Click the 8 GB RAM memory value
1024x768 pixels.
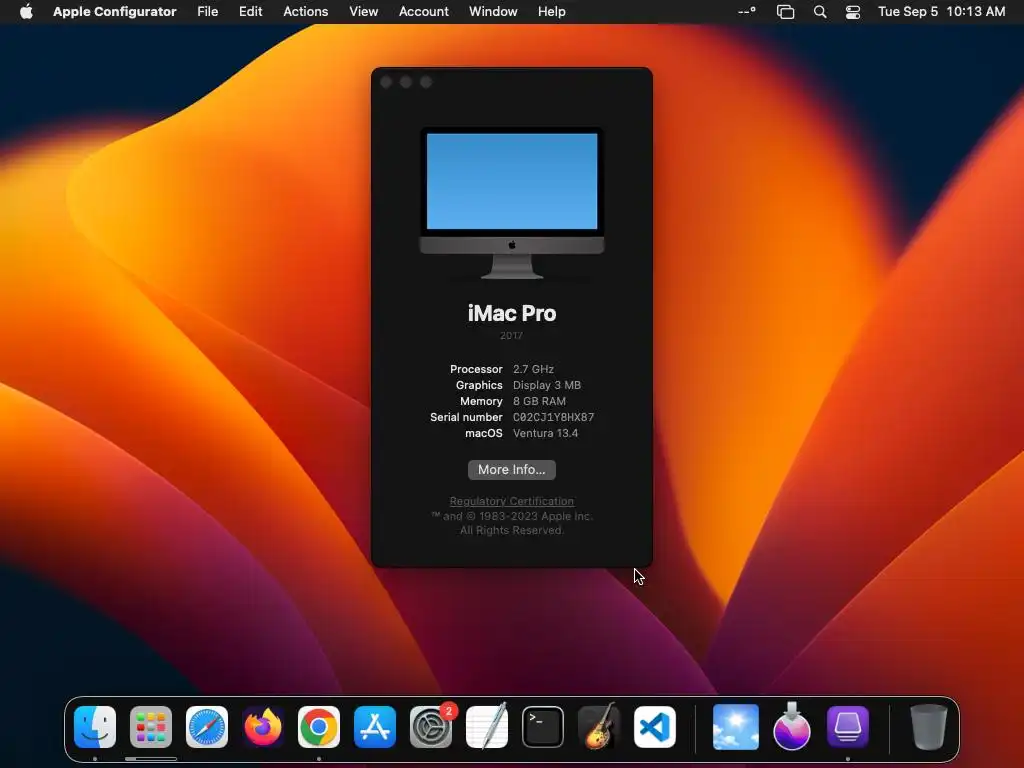(x=539, y=401)
